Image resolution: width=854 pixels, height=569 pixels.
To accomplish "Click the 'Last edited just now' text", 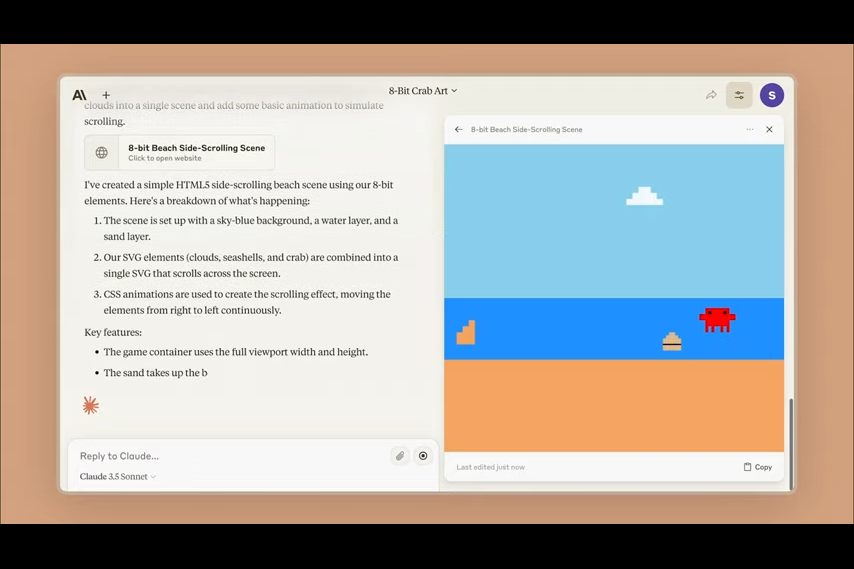I will [490, 467].
